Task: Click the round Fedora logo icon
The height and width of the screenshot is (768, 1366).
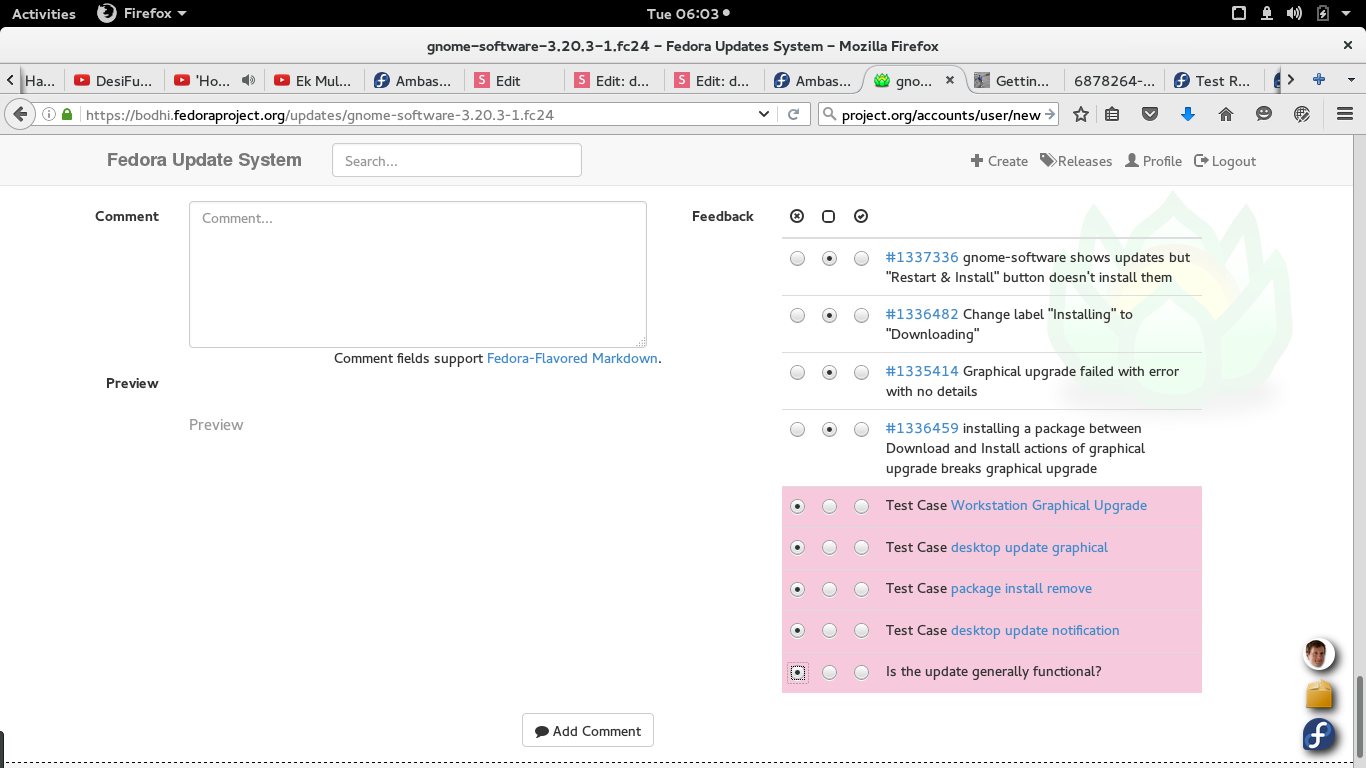Action: click(1319, 735)
